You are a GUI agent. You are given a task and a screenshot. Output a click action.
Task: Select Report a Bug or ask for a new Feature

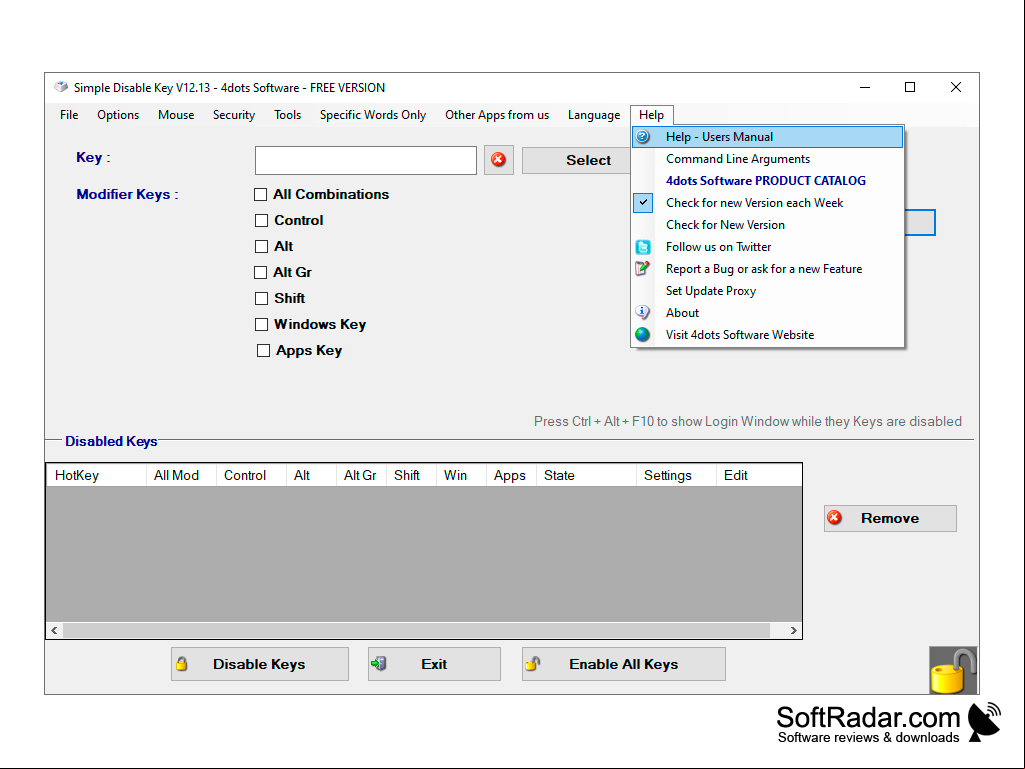point(767,269)
